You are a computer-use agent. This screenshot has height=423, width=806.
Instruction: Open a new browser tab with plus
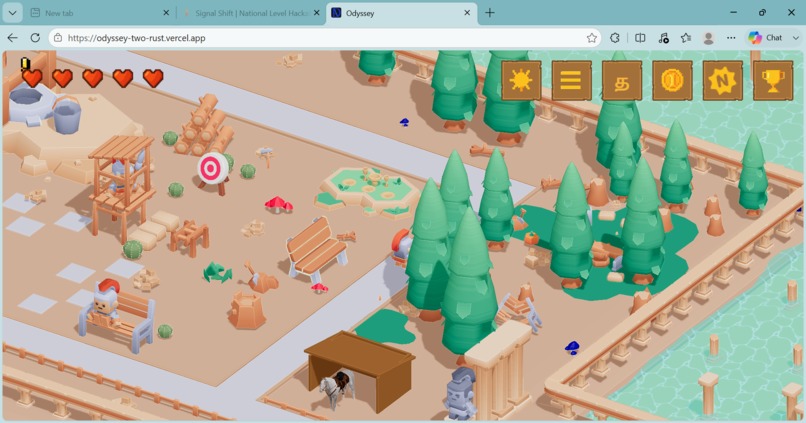click(x=489, y=13)
